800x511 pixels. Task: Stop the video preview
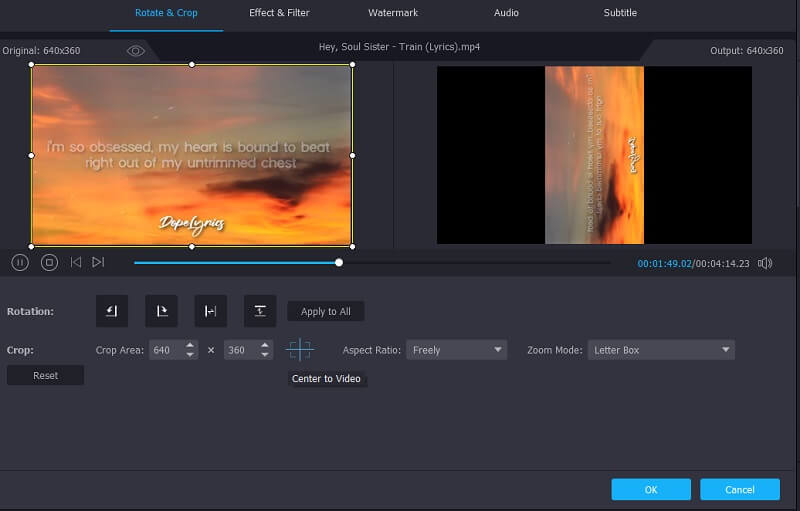point(49,262)
